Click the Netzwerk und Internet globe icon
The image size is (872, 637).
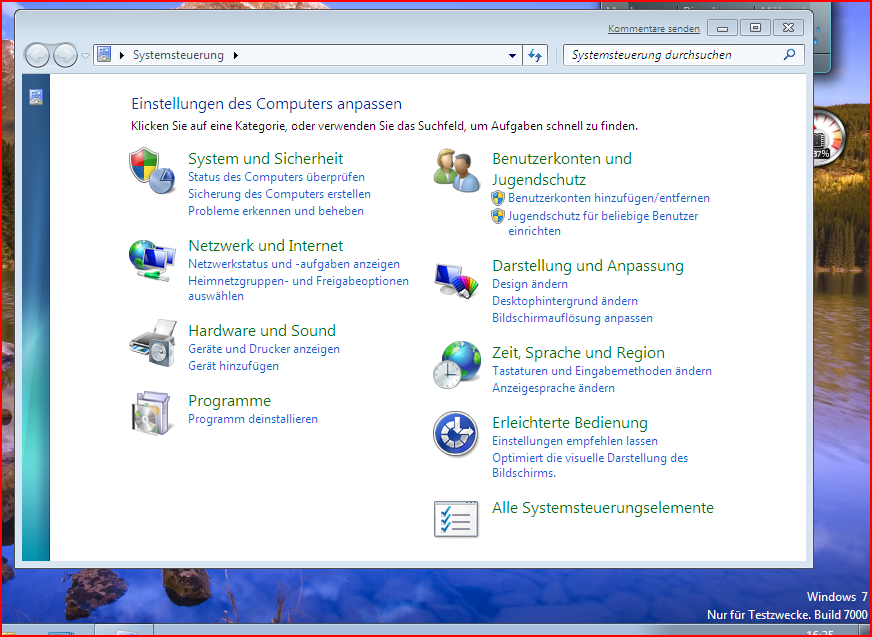pos(152,260)
